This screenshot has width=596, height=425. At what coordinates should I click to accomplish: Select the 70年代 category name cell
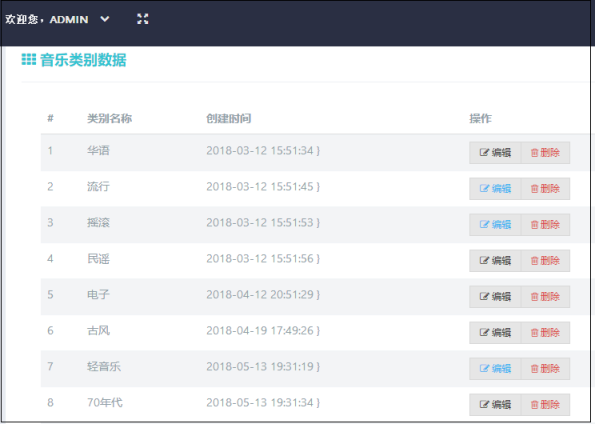pos(105,402)
